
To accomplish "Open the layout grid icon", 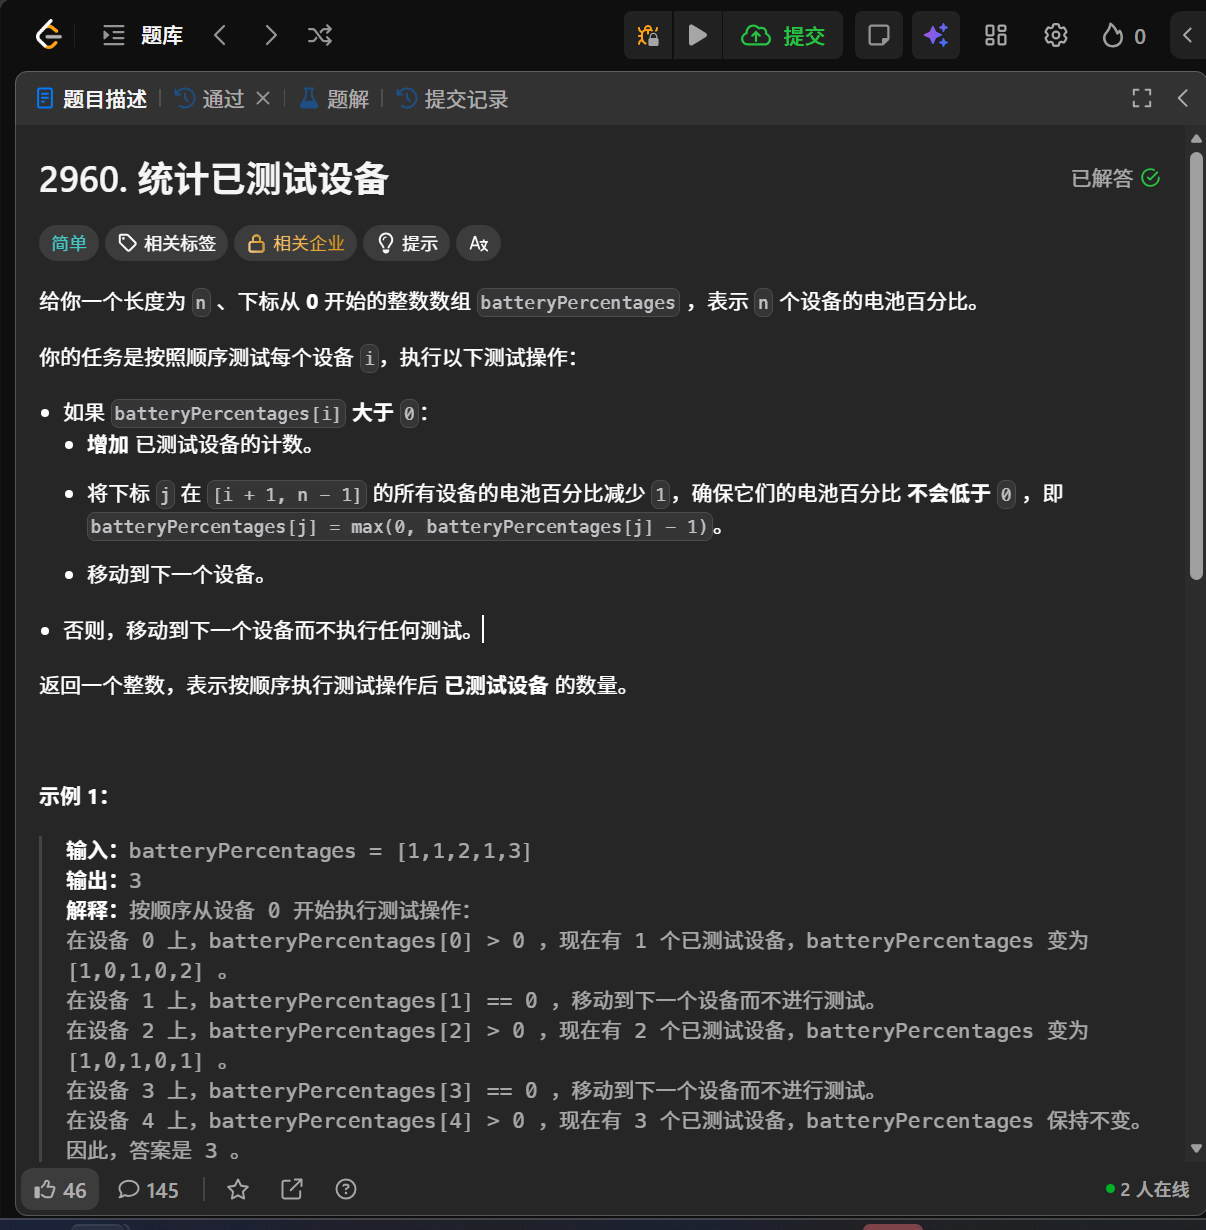I will pos(996,36).
